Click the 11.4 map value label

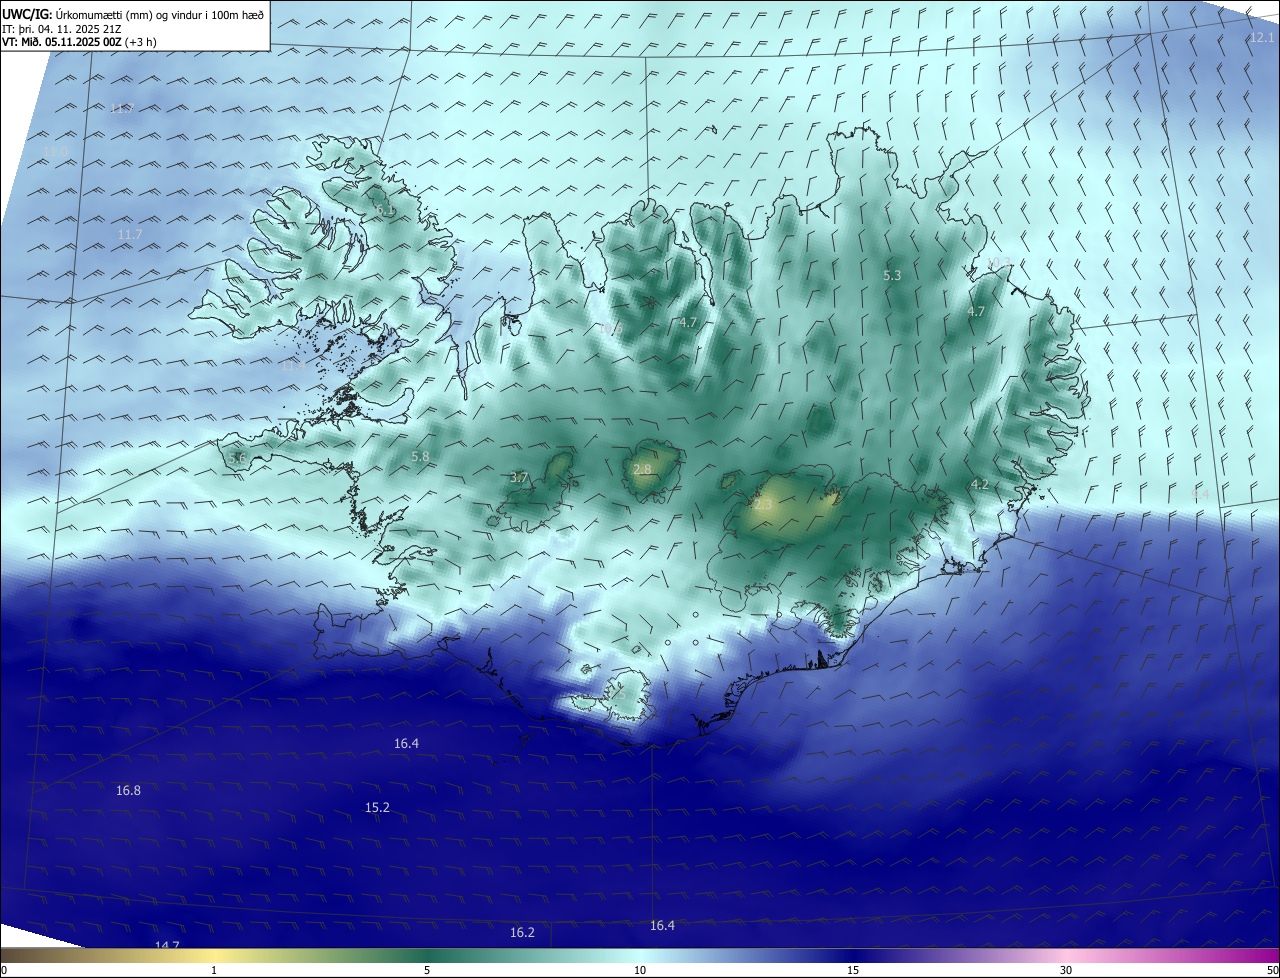293,367
